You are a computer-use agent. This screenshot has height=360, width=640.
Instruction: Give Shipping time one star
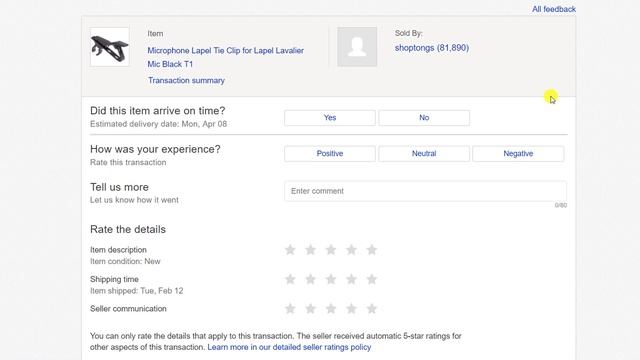[290, 279]
